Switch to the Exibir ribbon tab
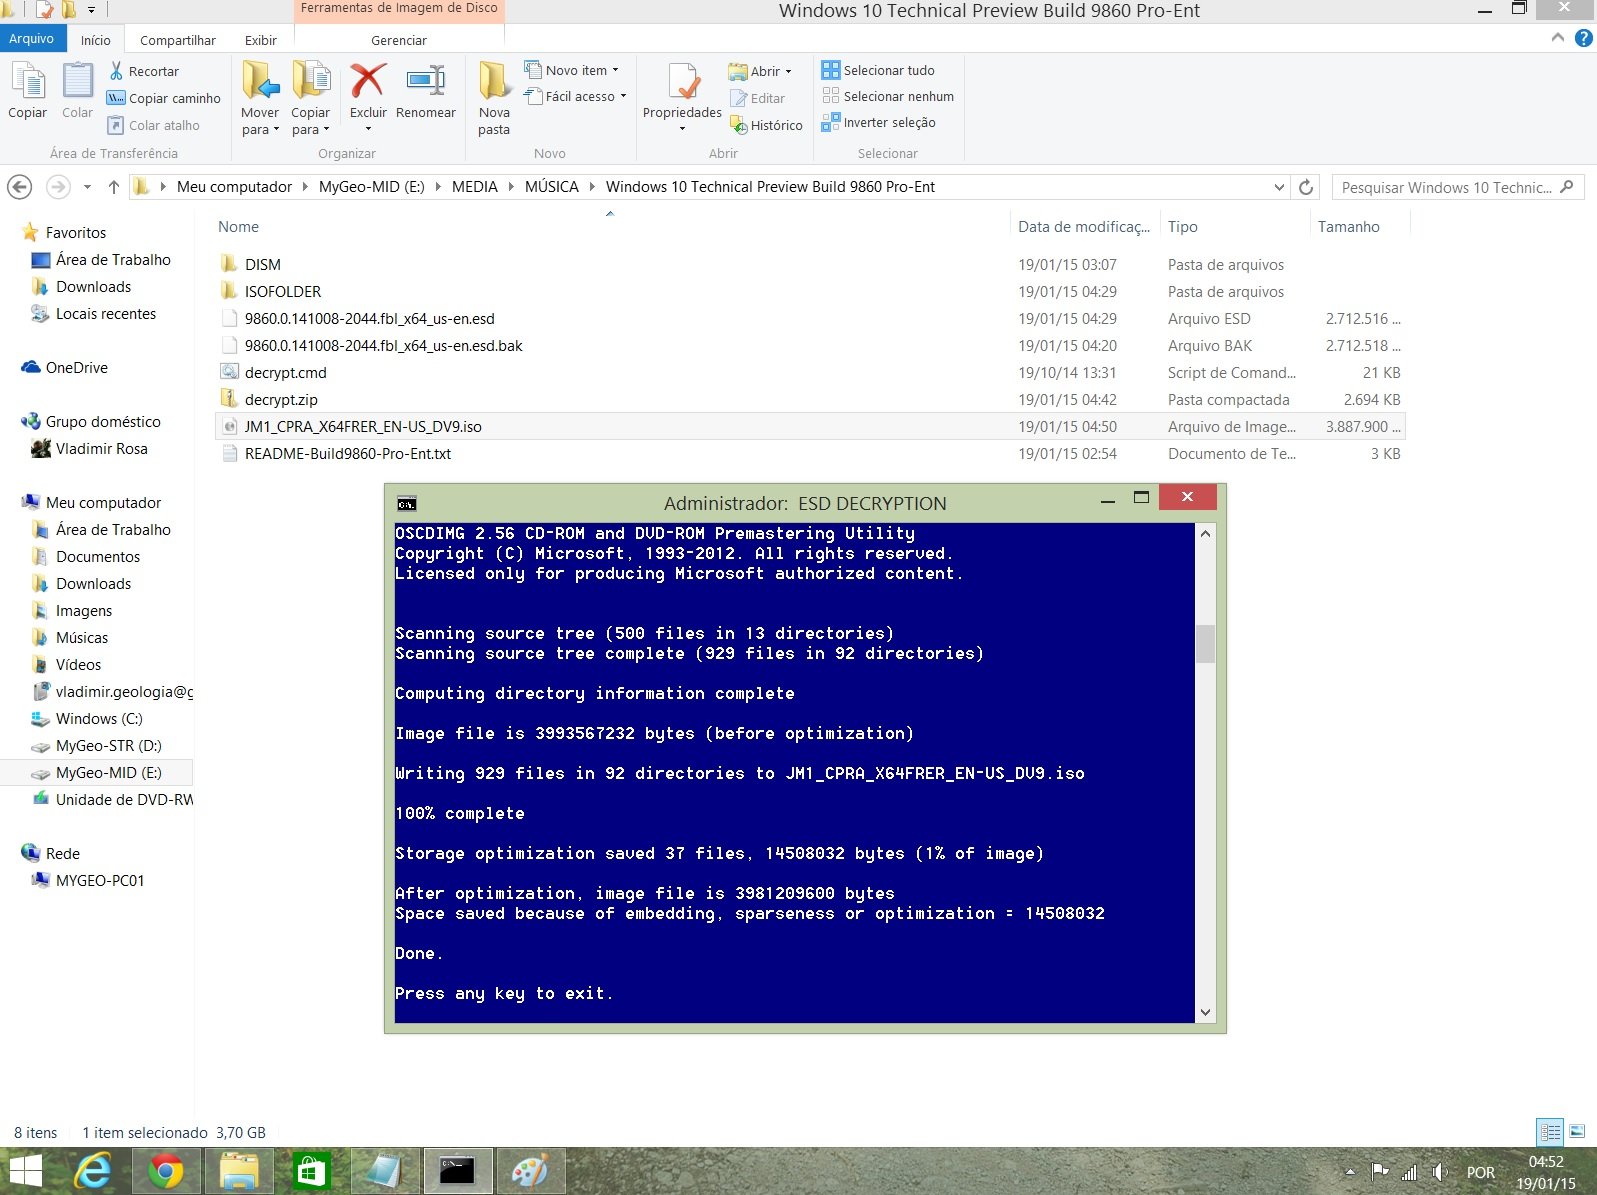Image resolution: width=1597 pixels, height=1195 pixels. click(x=261, y=40)
